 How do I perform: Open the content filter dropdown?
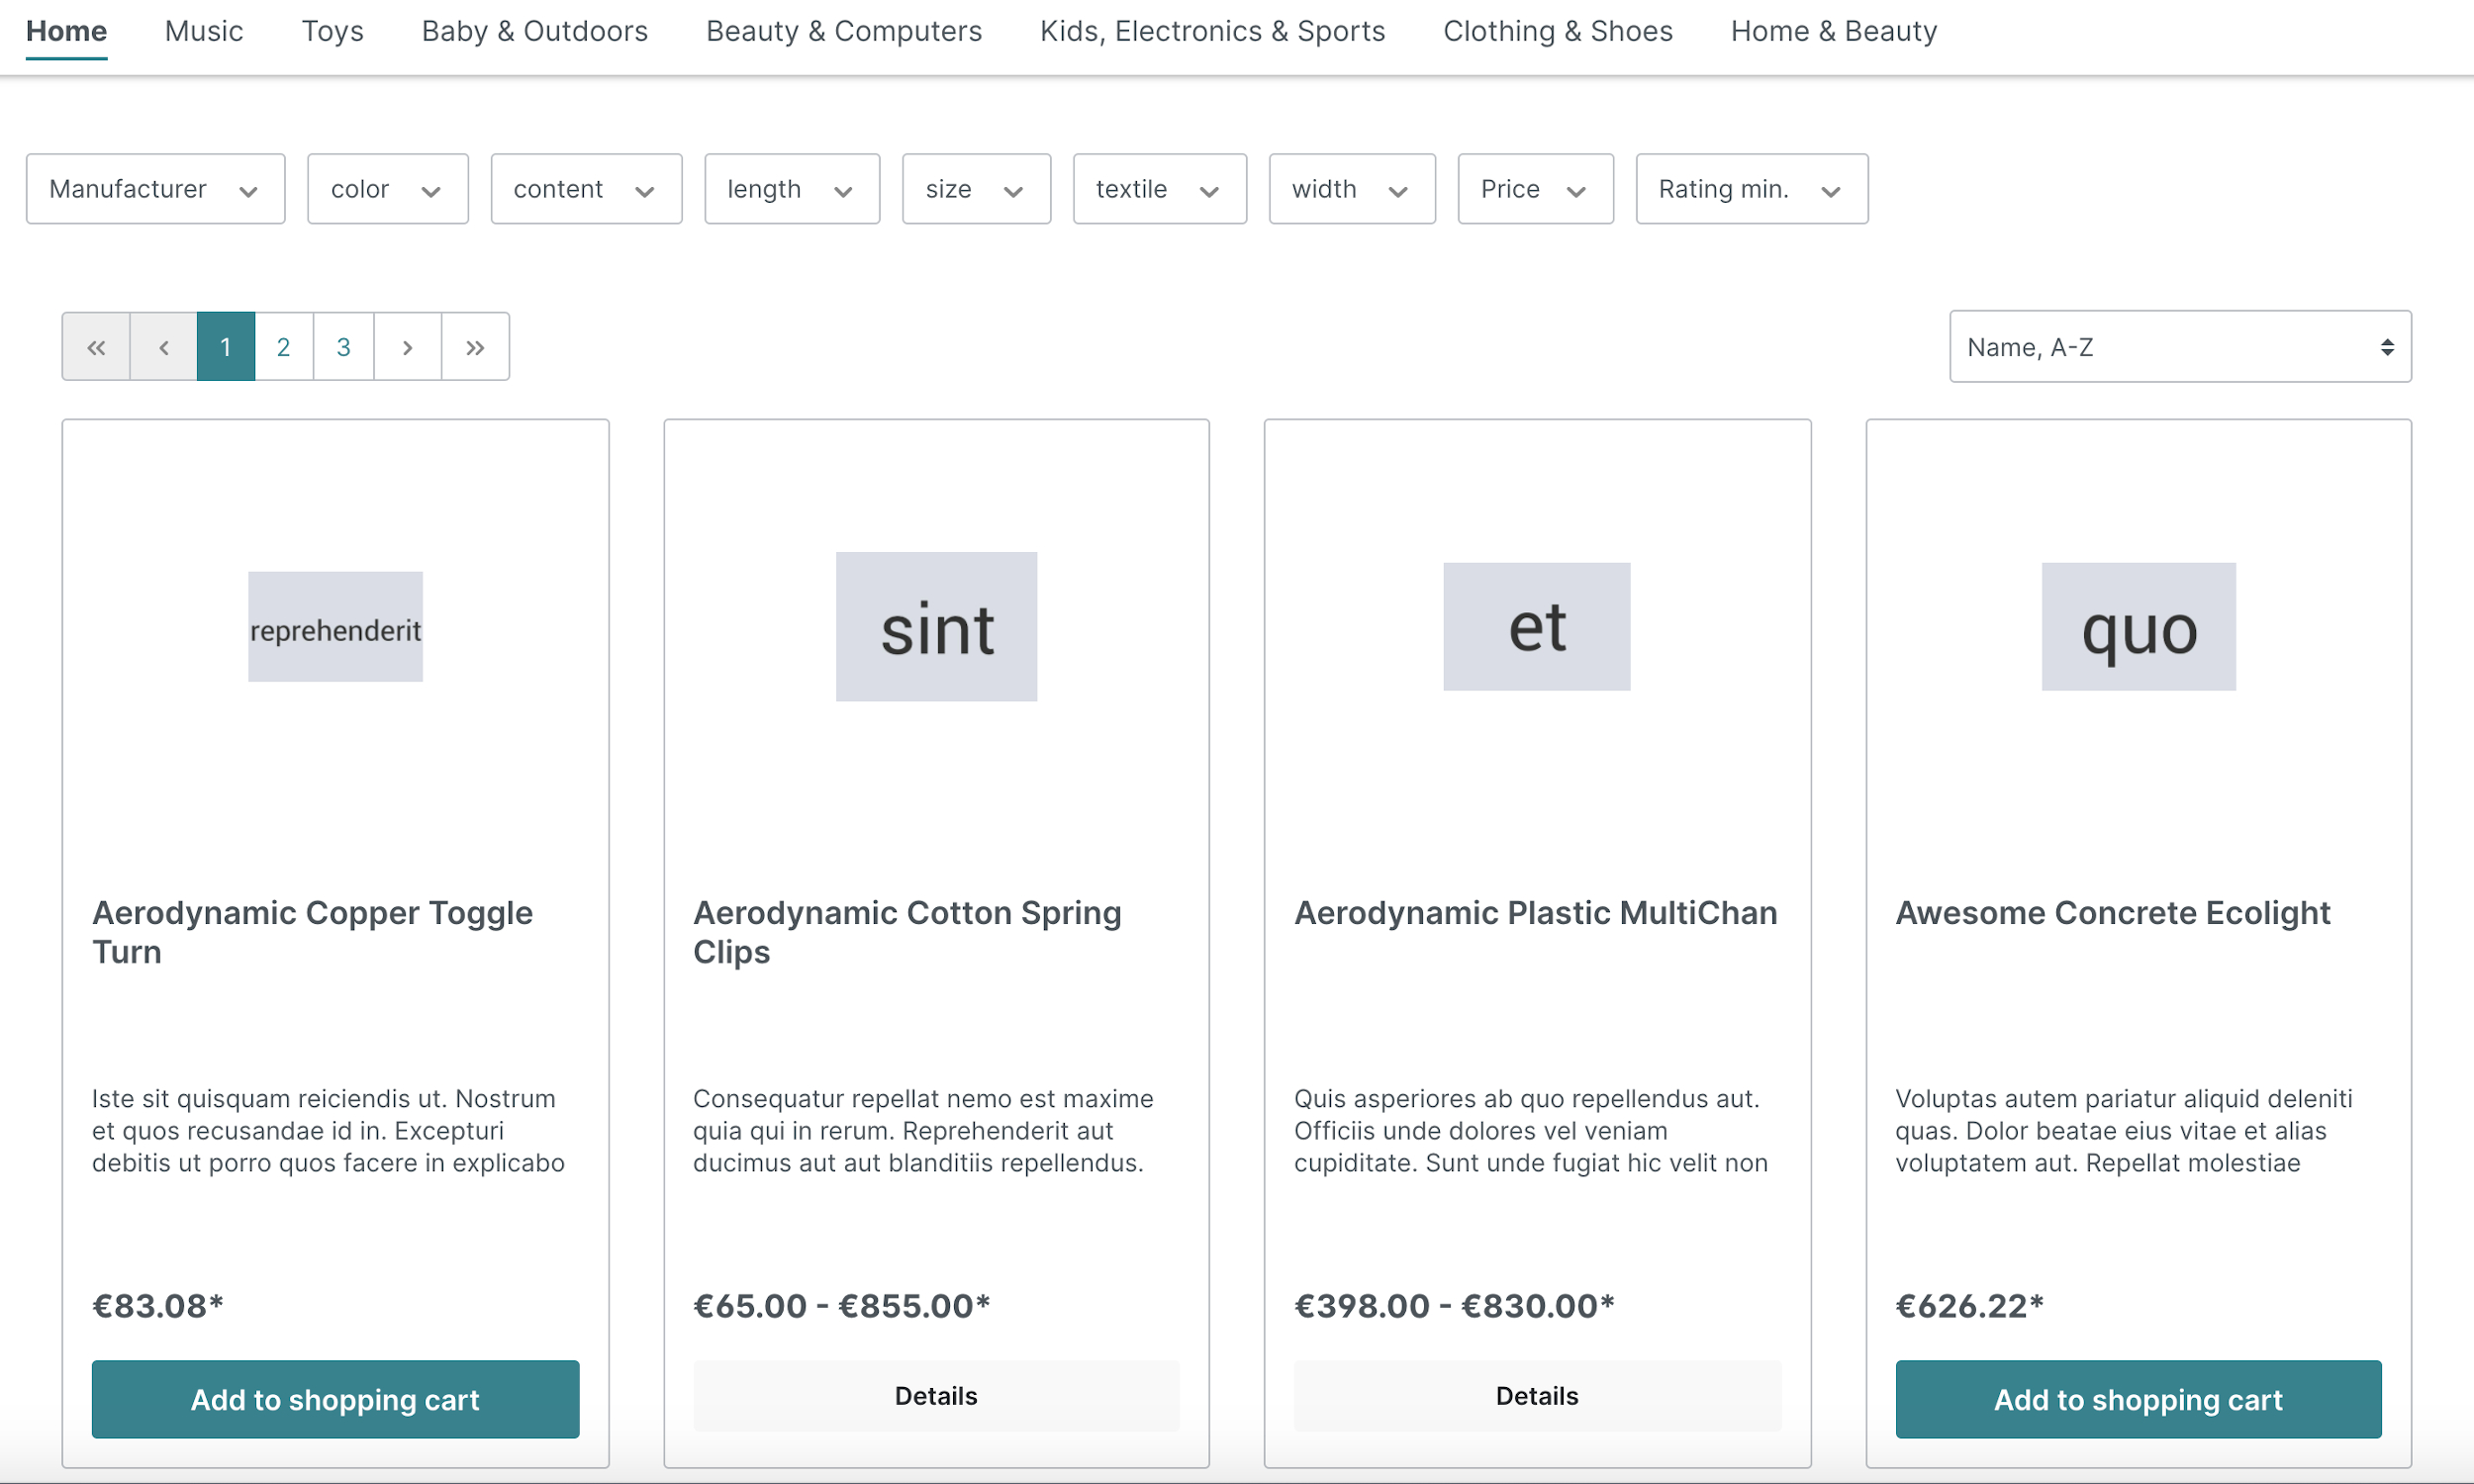coord(587,187)
